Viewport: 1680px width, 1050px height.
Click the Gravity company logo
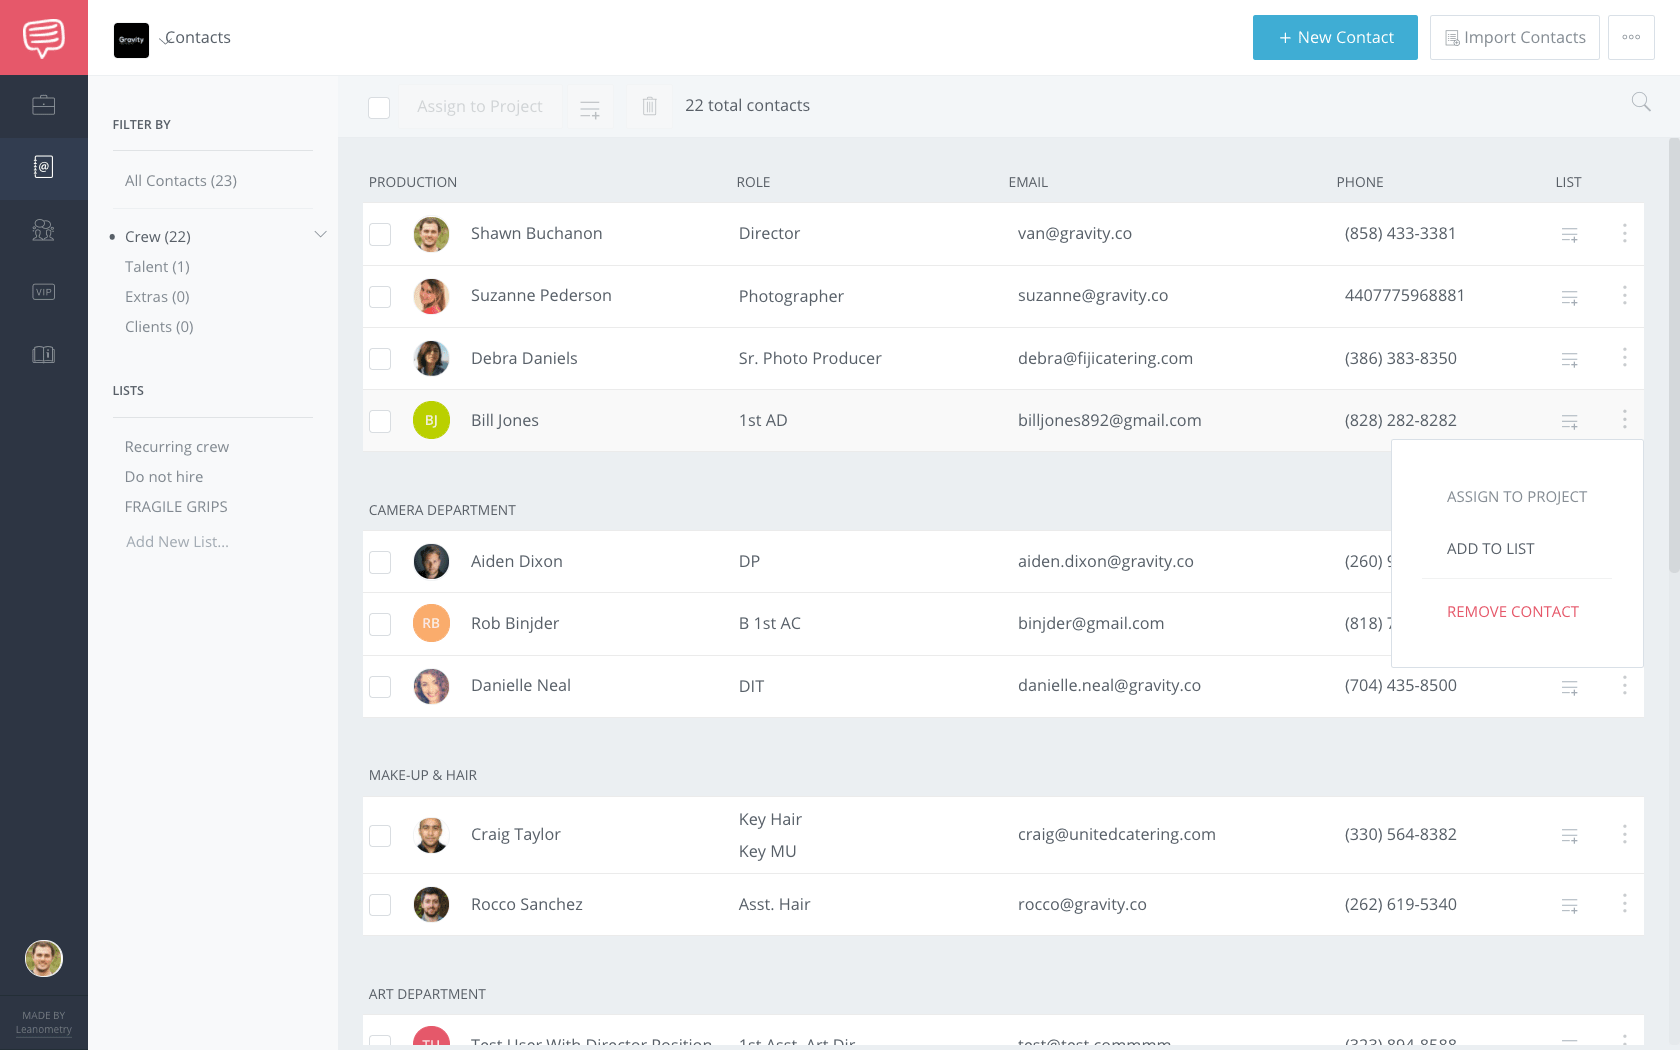(x=131, y=40)
